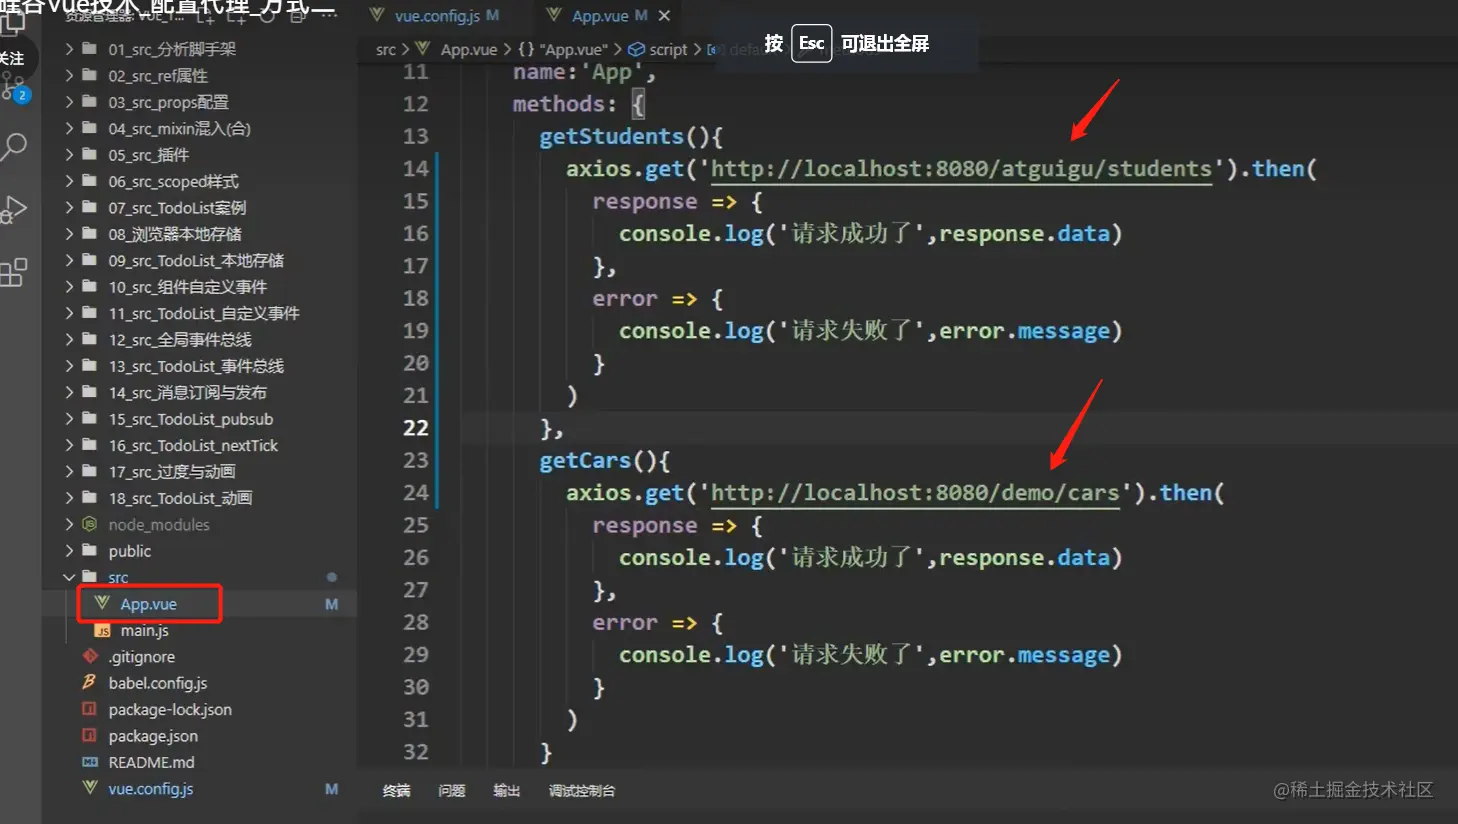The height and width of the screenshot is (824, 1458).
Task: Select the 13_src_TodoList_事件总线 folder name
Action: [196, 366]
